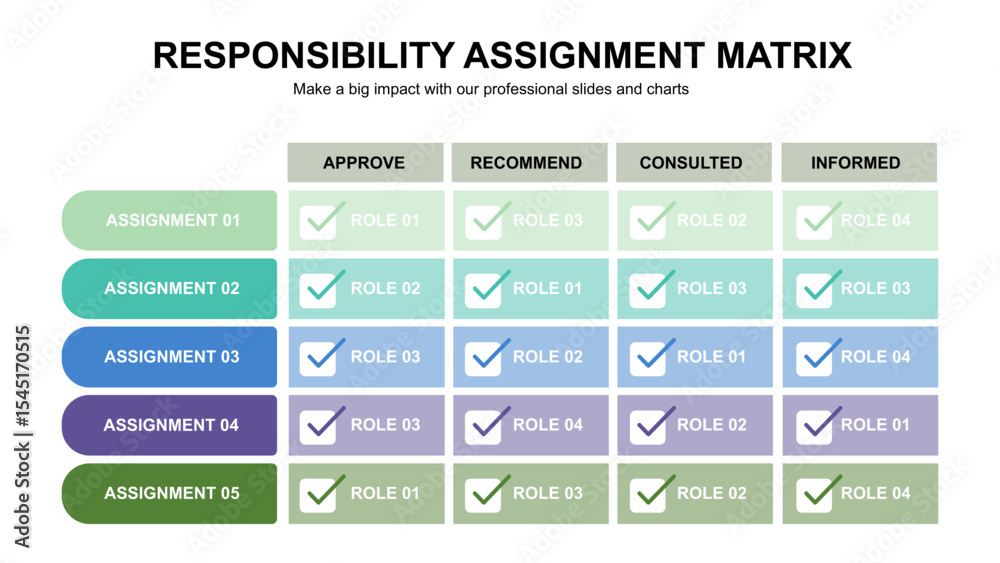Click the purple ASSIGNMENT 04 label
This screenshot has height=563, width=1000.
point(170,425)
